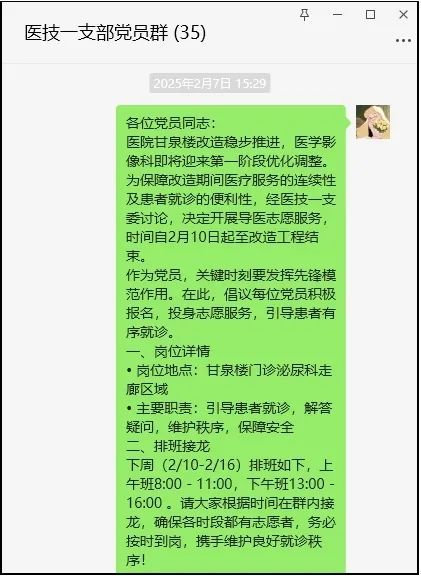This screenshot has height=576, width=421.
Task: Click the 岗位地点 bullet line
Action: coord(230,380)
